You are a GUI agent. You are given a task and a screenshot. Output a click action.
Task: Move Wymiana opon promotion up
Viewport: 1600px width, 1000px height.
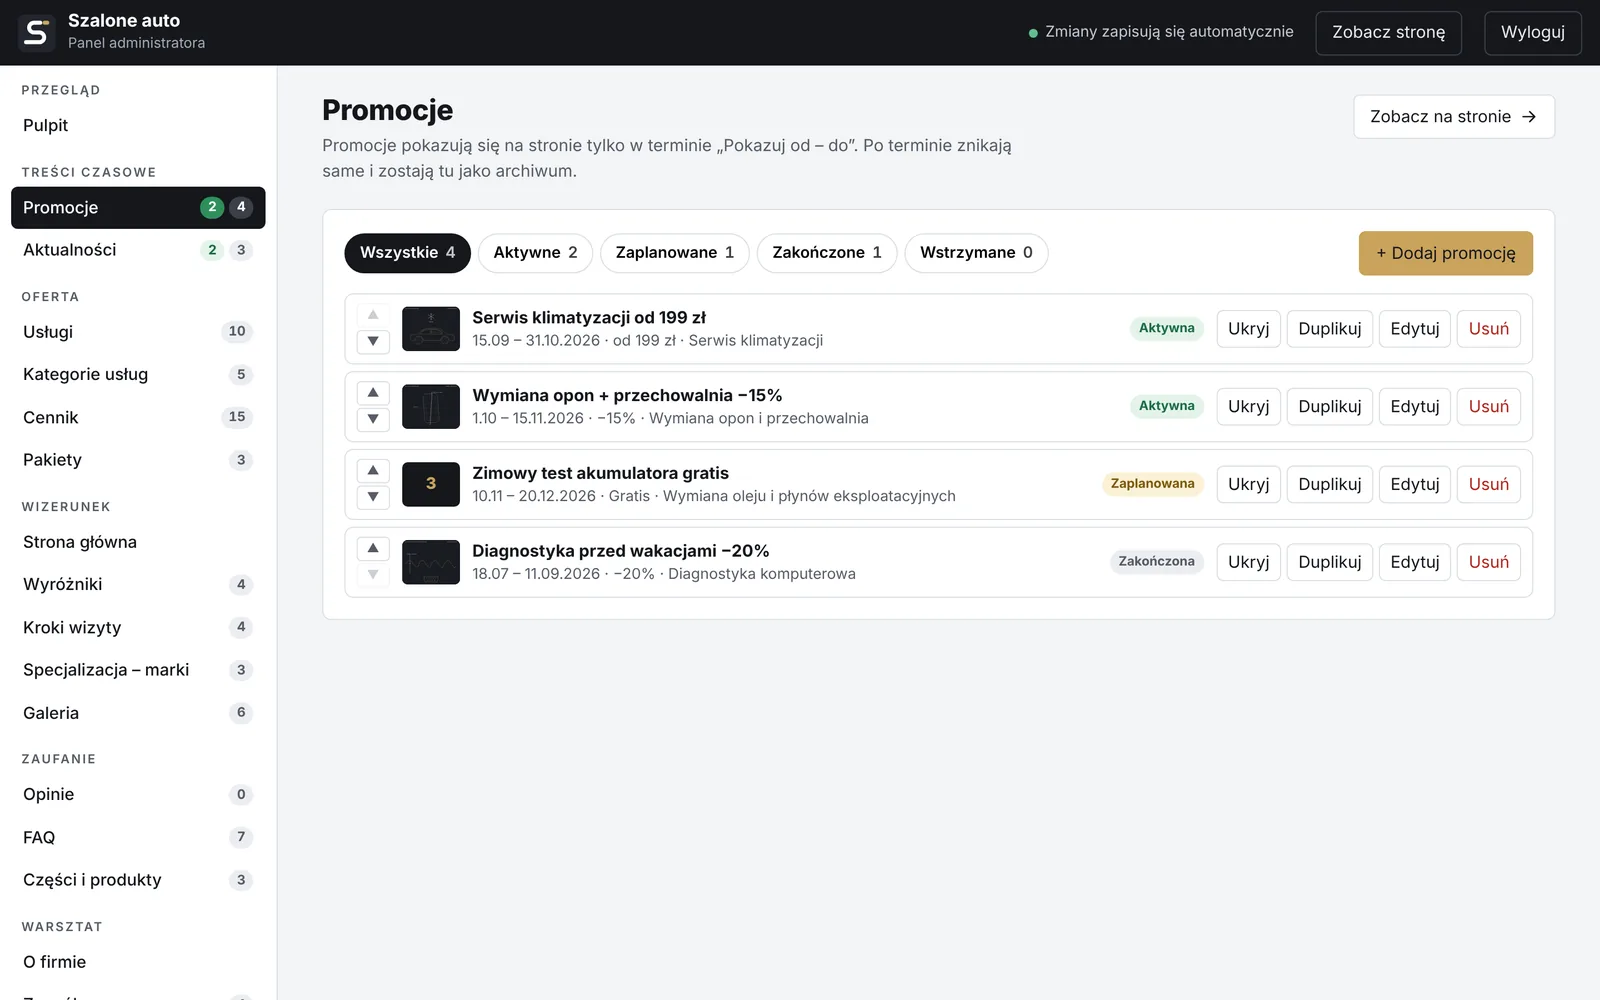[x=373, y=393]
